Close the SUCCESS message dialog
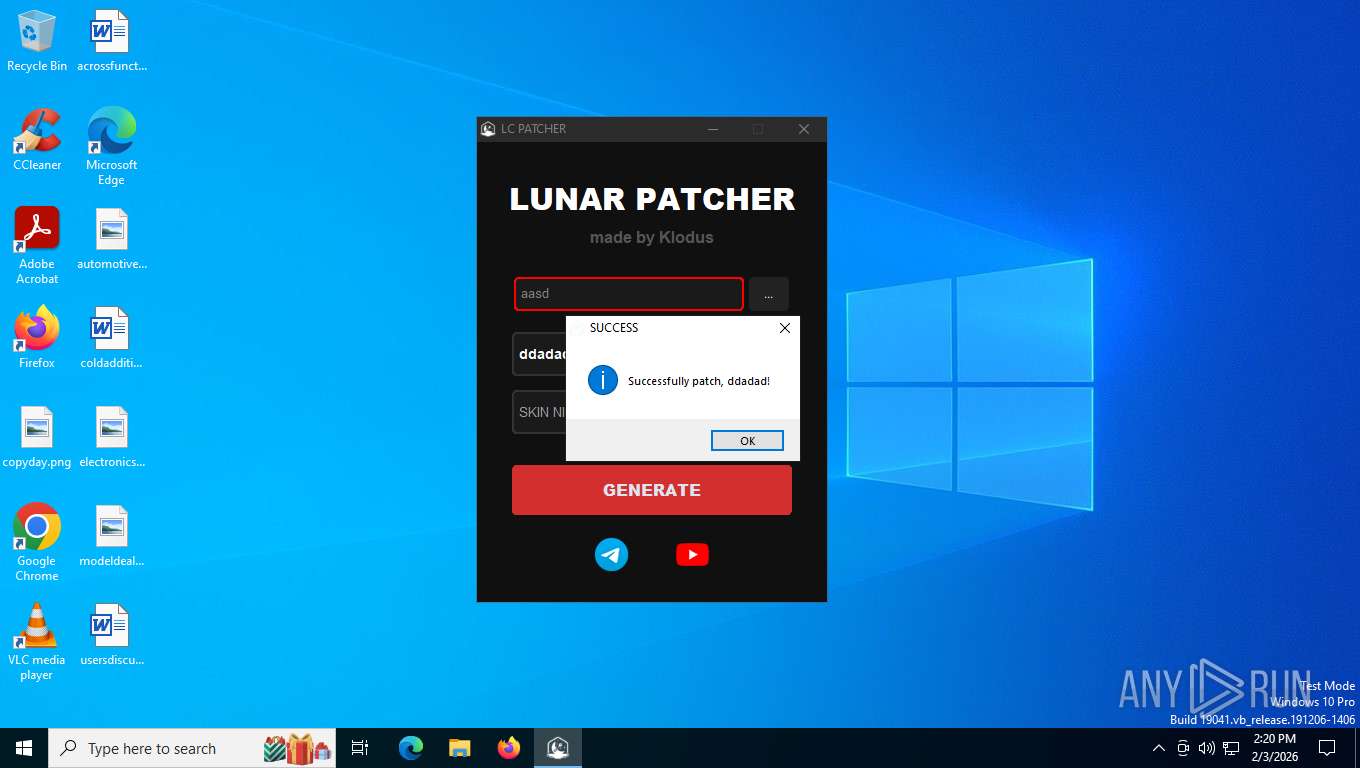Image resolution: width=1360 pixels, height=768 pixels. click(785, 328)
